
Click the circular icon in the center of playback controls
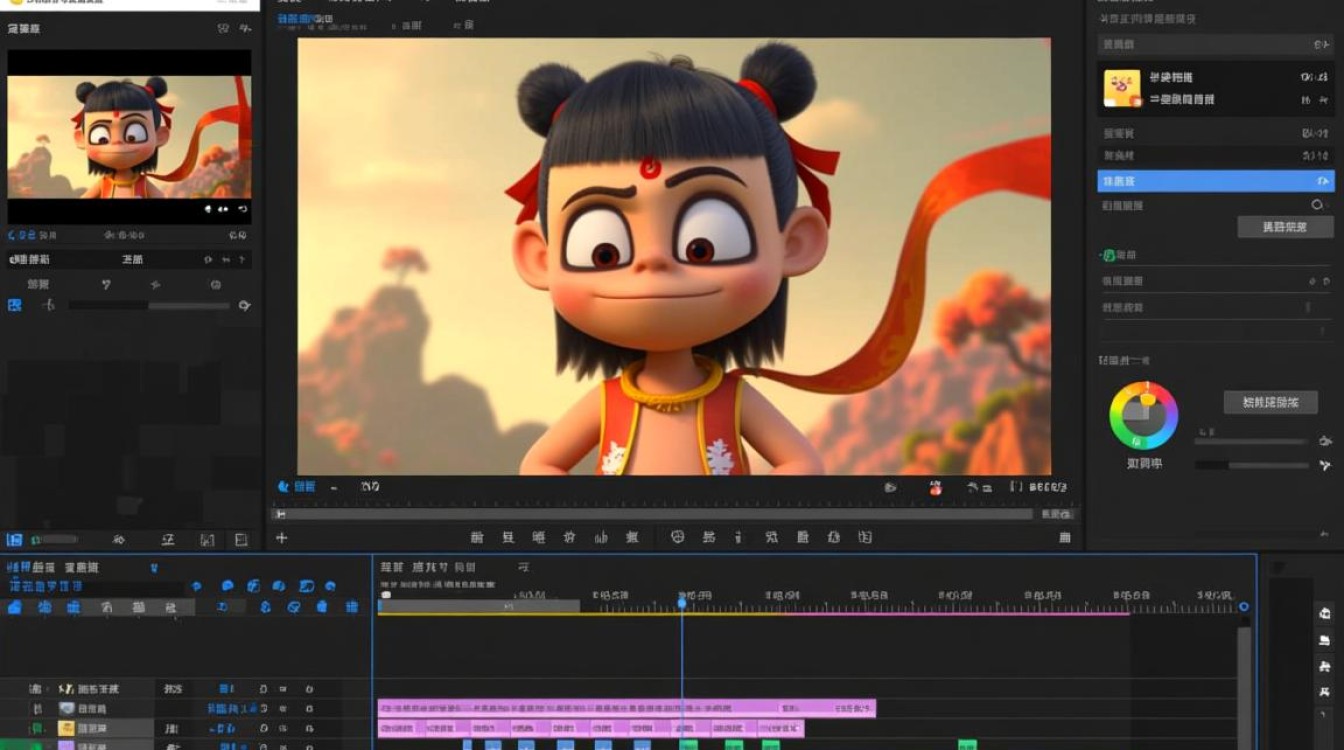tap(677, 537)
